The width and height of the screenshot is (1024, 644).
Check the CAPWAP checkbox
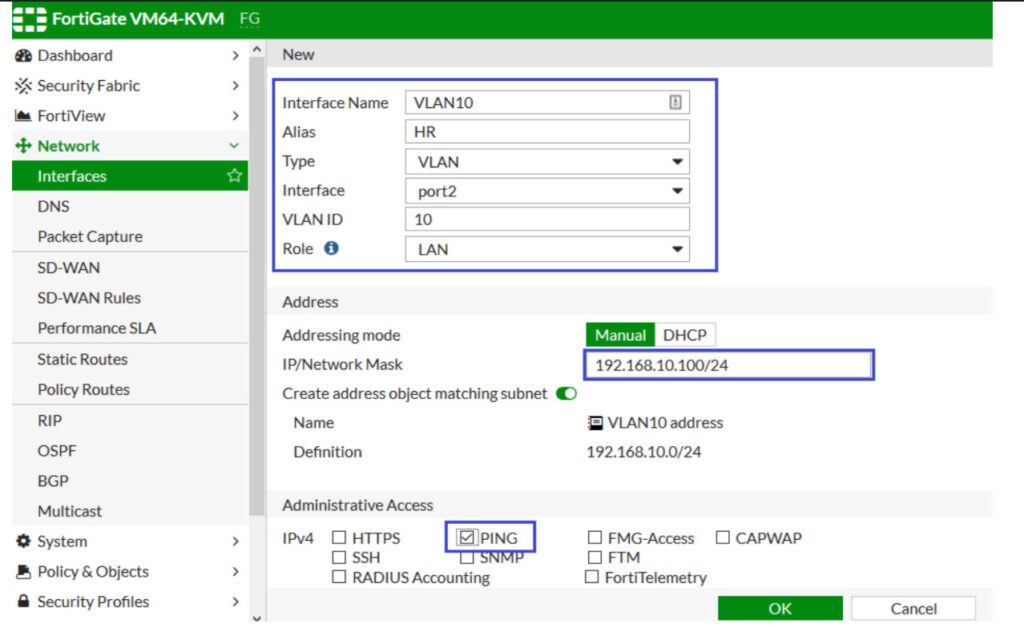[x=722, y=538]
